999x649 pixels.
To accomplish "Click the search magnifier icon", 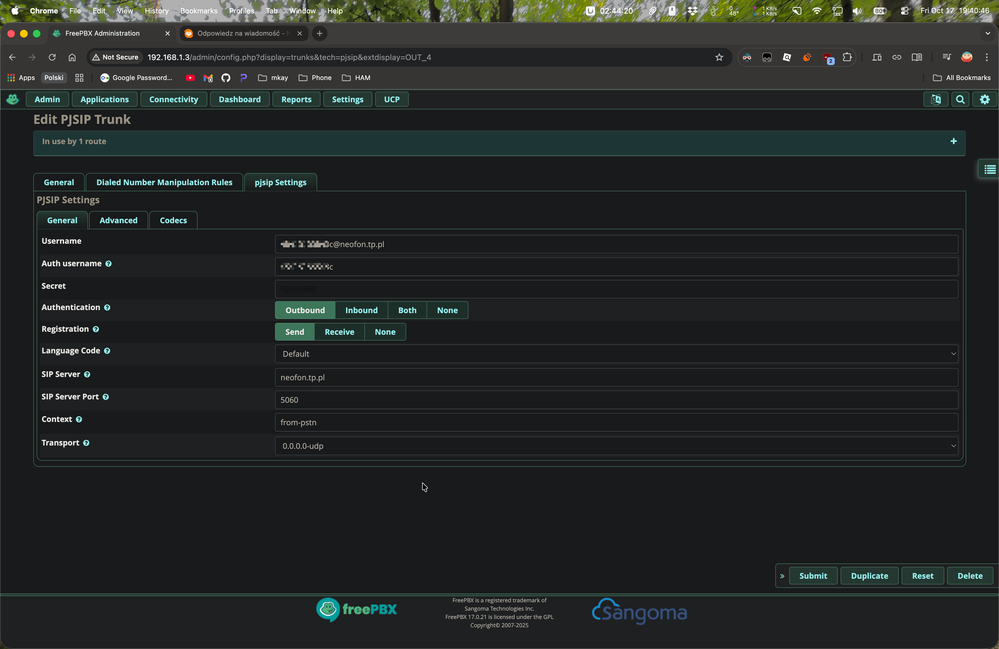I will [x=960, y=99].
